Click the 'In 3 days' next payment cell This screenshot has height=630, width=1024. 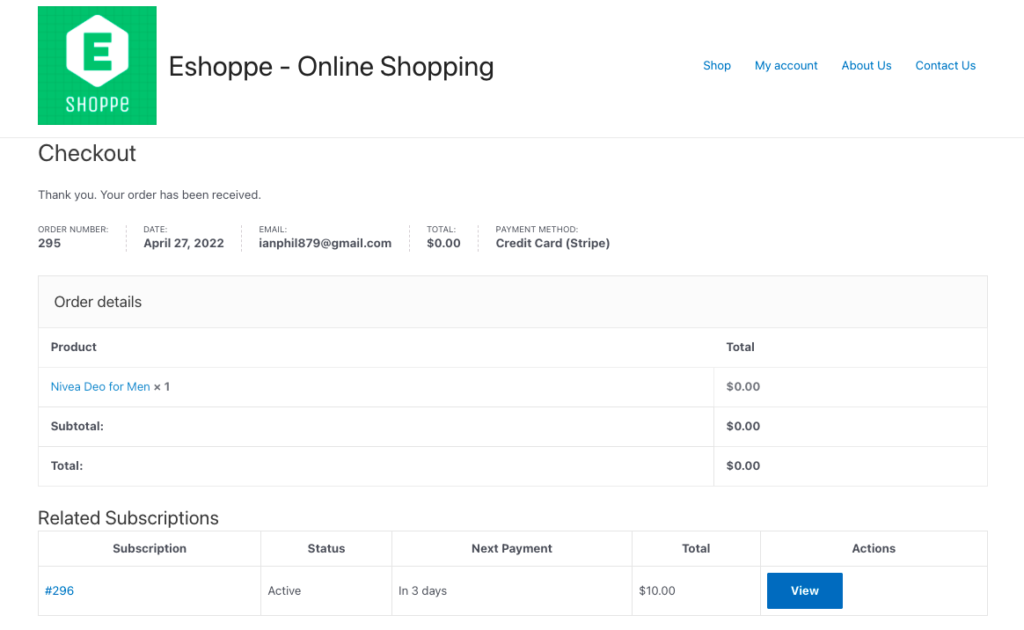(422, 591)
